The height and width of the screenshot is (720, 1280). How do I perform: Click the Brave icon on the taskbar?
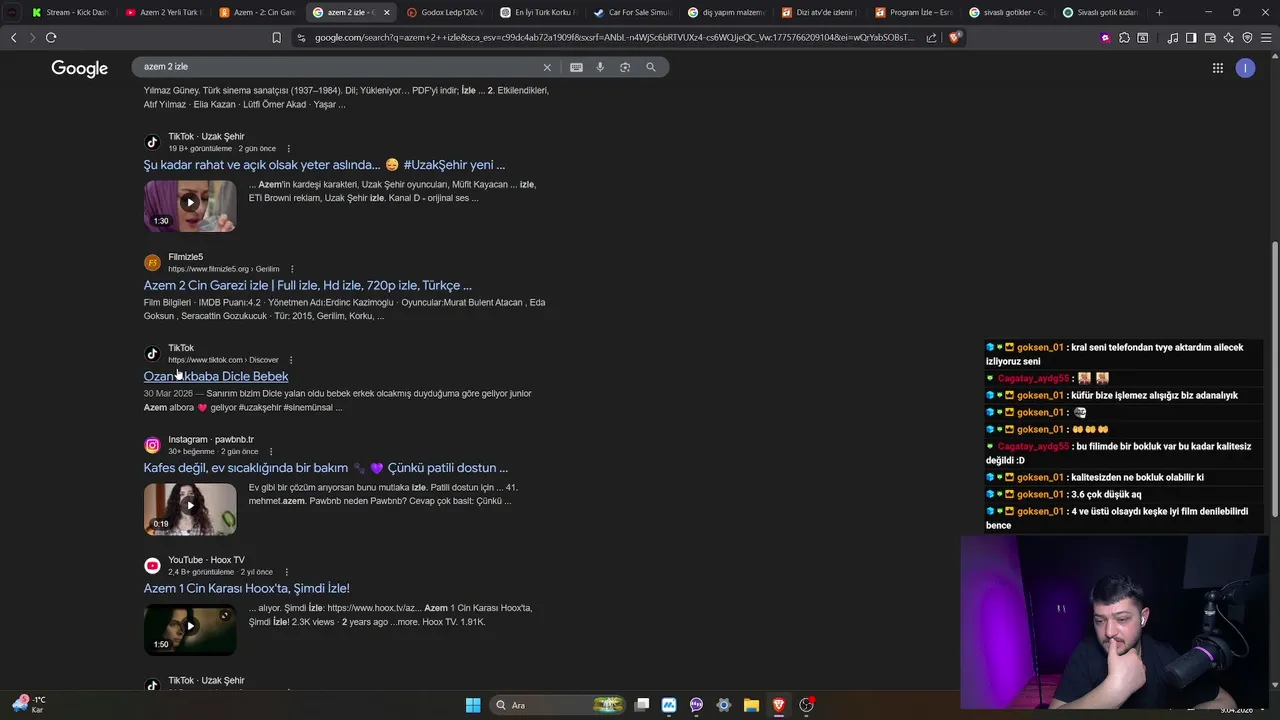(x=779, y=705)
